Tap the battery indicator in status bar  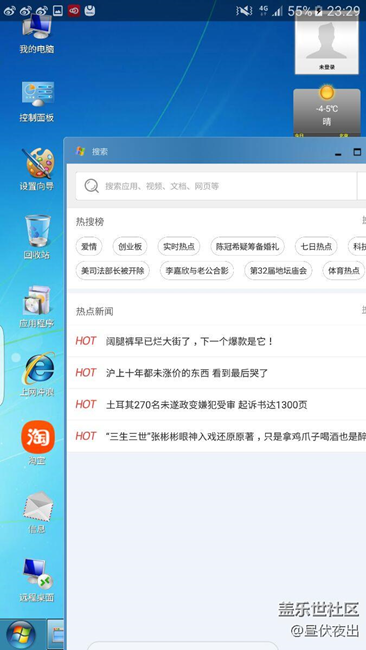pyautogui.click(x=318, y=11)
